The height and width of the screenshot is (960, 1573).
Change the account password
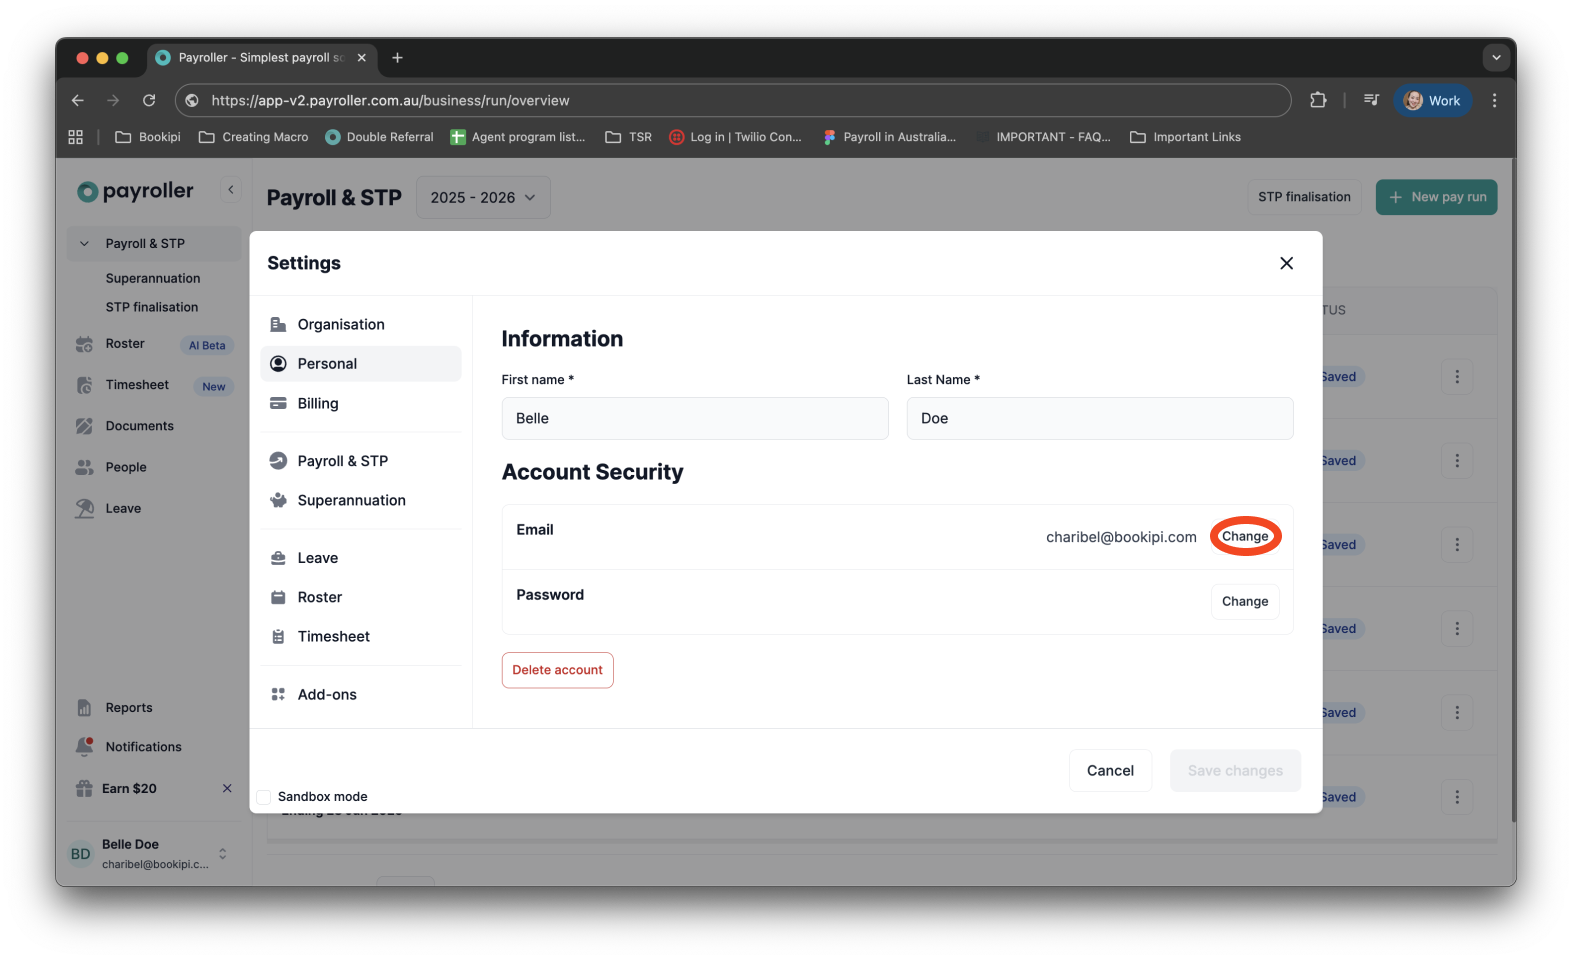click(1245, 601)
